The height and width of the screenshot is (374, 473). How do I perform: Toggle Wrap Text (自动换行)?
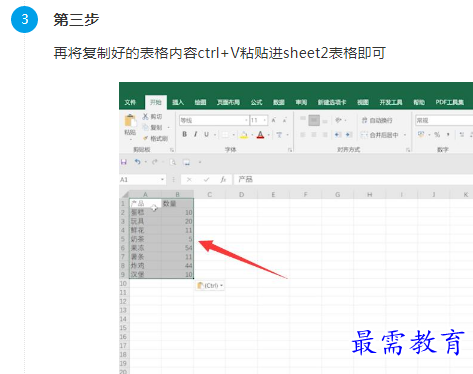pyautogui.click(x=377, y=120)
